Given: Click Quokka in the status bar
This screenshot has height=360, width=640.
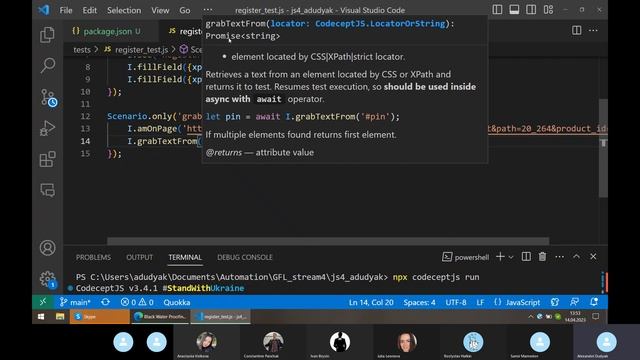Looking at the screenshot, I should point(177,302).
